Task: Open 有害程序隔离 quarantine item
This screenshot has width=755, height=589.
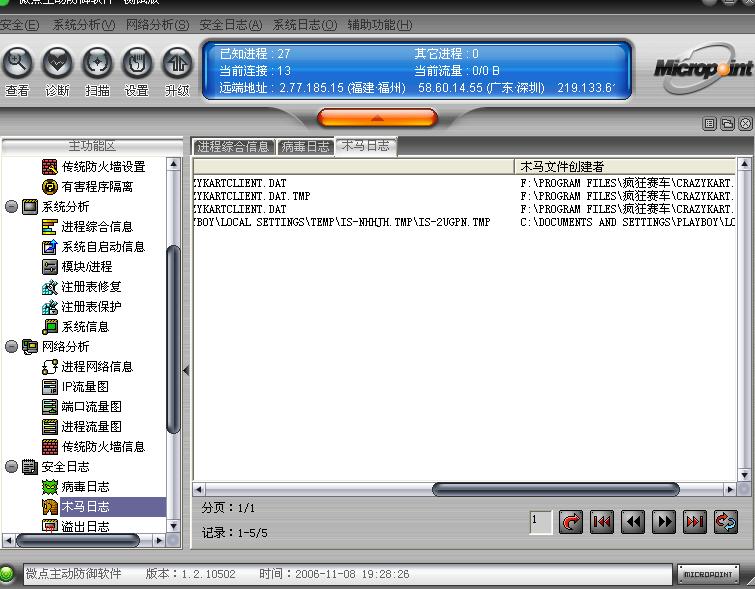Action: tap(88, 186)
